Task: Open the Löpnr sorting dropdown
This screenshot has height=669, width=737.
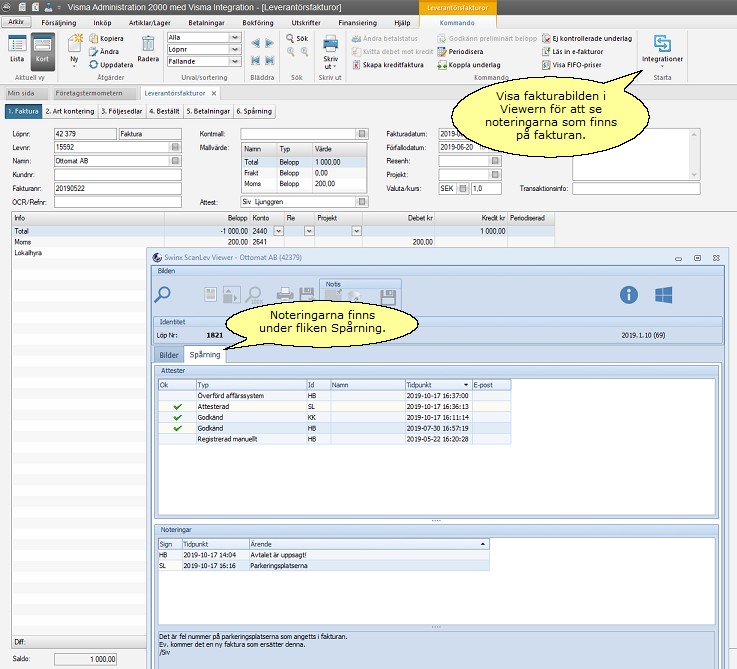Action: (235, 49)
